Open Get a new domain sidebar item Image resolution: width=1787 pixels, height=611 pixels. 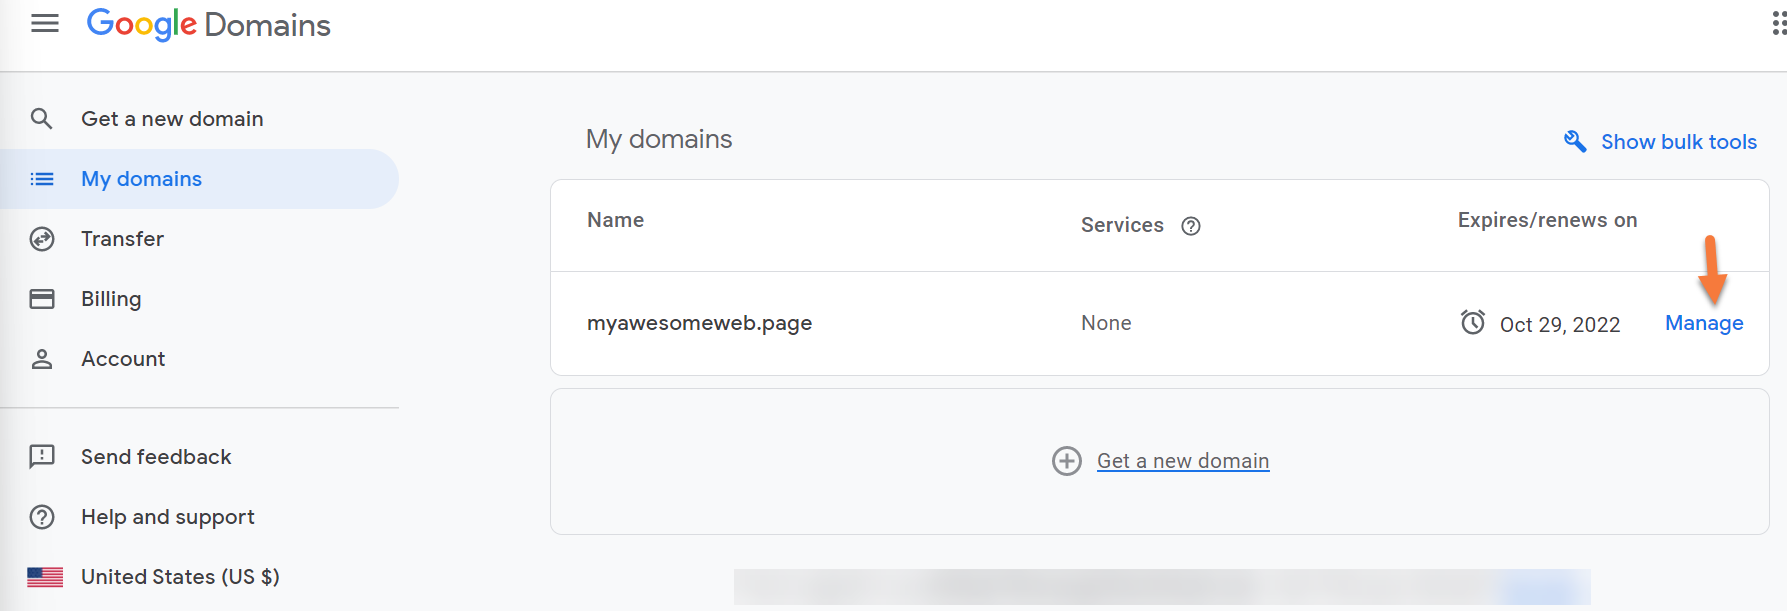[x=172, y=119]
